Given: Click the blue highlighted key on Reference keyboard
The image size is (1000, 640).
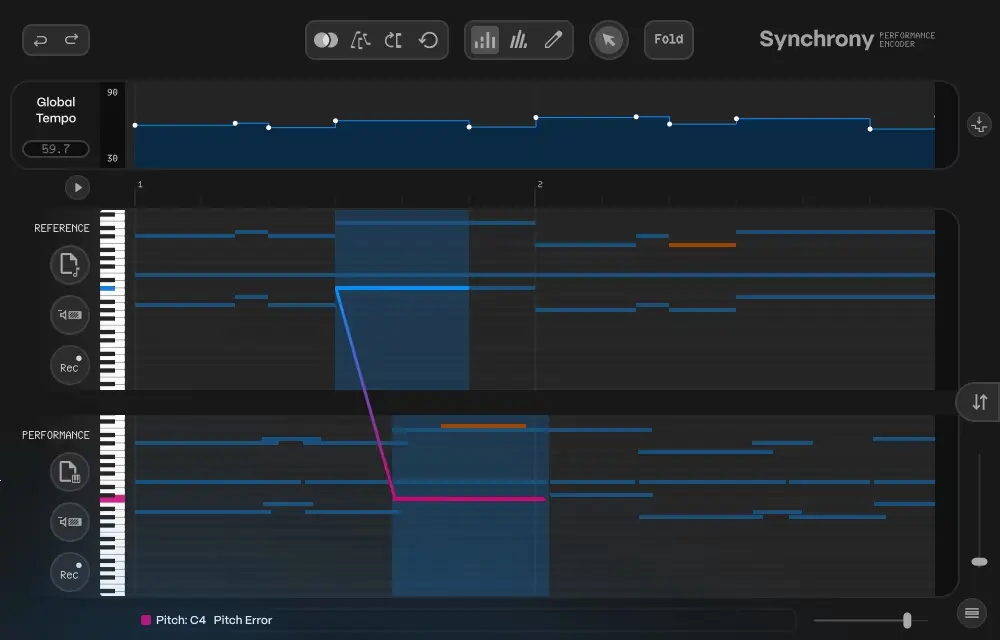Looking at the screenshot, I should tap(108, 289).
